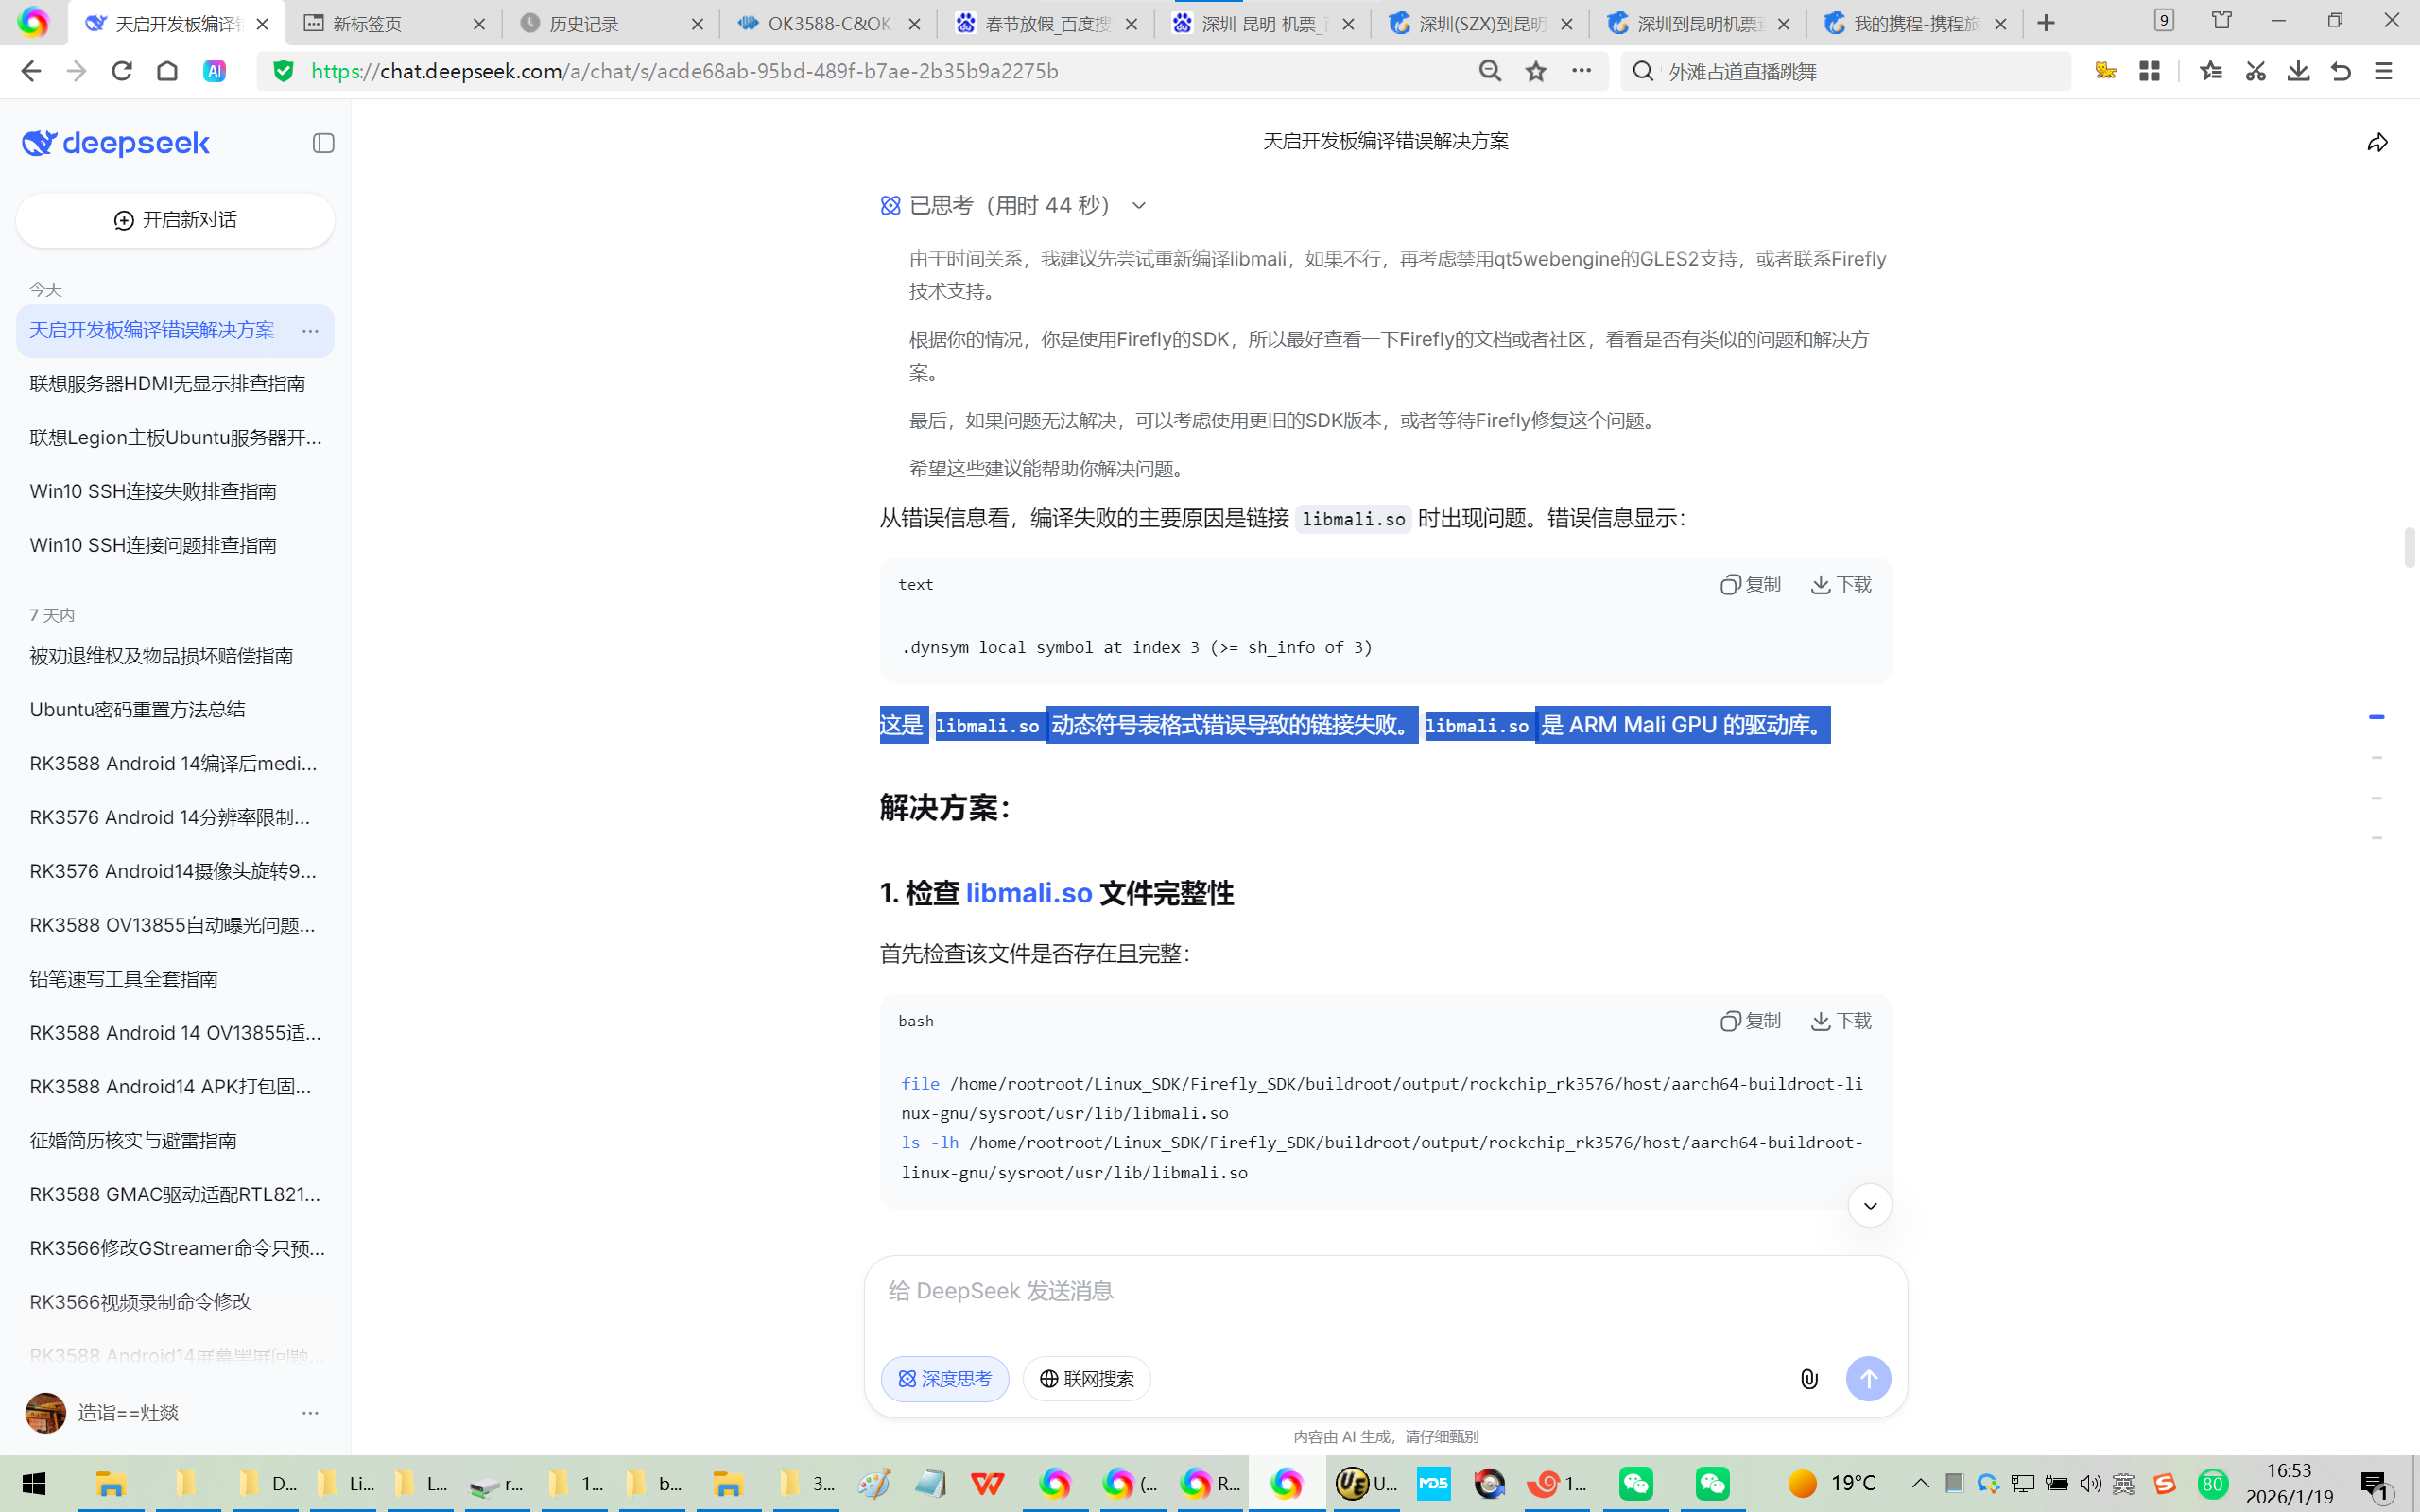Collapse the DeepSeek sidebar panel
The width and height of the screenshot is (2420, 1512).
pyautogui.click(x=323, y=143)
